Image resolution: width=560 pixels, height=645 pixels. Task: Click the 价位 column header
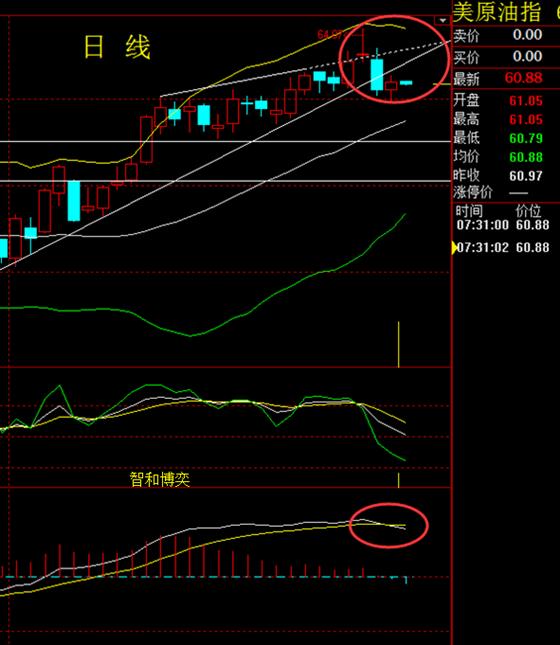pyautogui.click(x=528, y=211)
